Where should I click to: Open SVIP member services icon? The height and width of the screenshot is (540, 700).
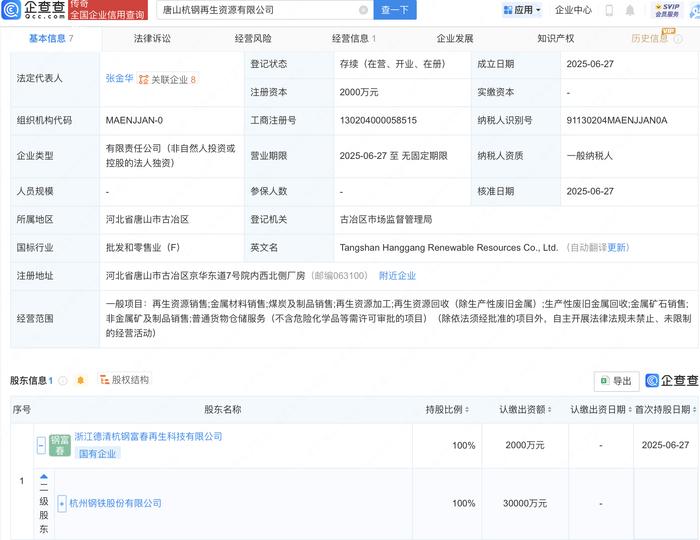click(x=667, y=10)
